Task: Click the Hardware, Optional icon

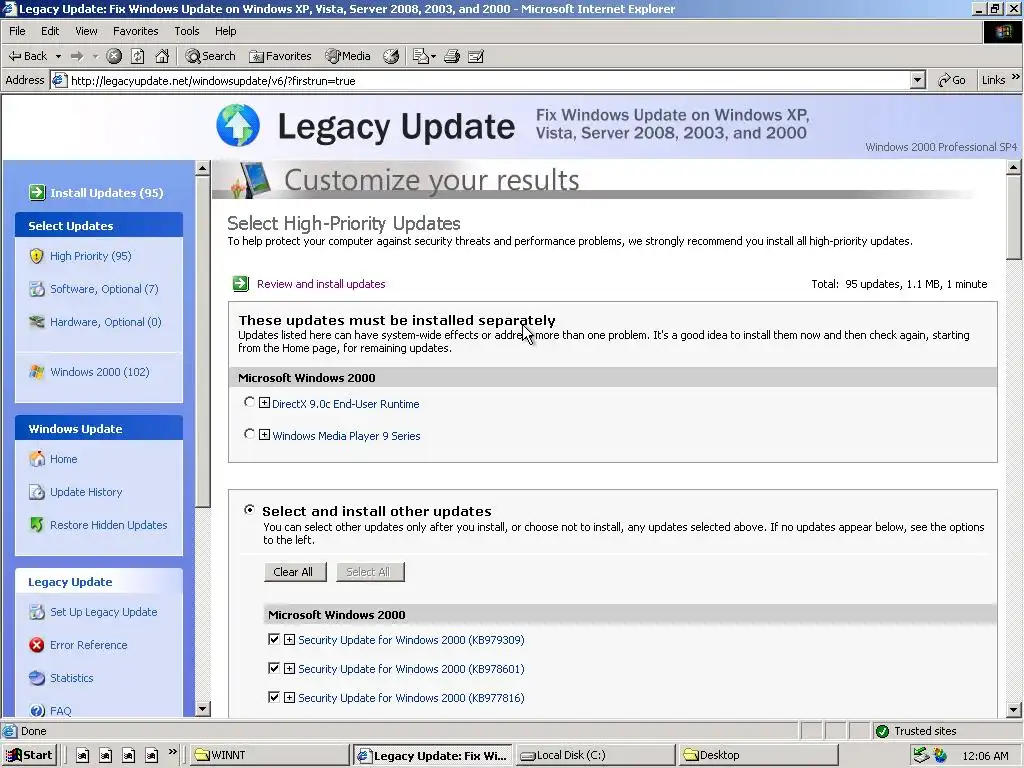Action: pos(37,322)
